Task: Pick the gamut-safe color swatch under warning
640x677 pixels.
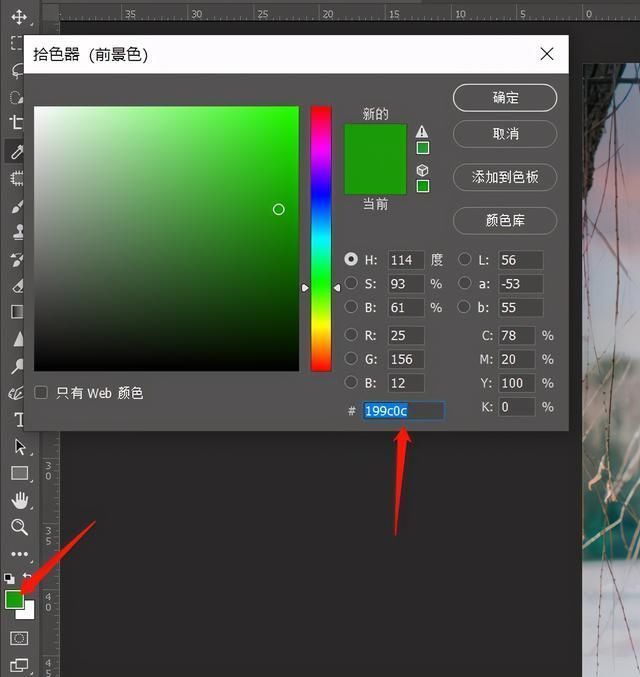Action: click(423, 148)
